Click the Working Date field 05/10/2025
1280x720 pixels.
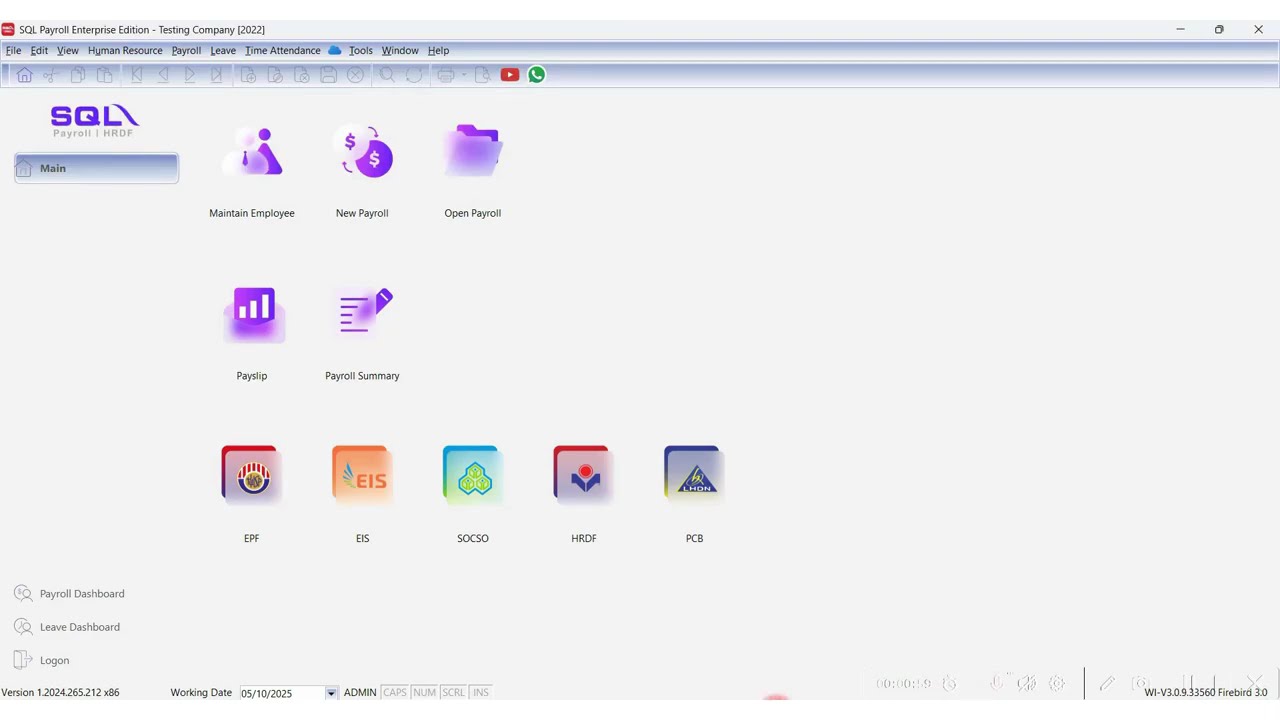(281, 693)
